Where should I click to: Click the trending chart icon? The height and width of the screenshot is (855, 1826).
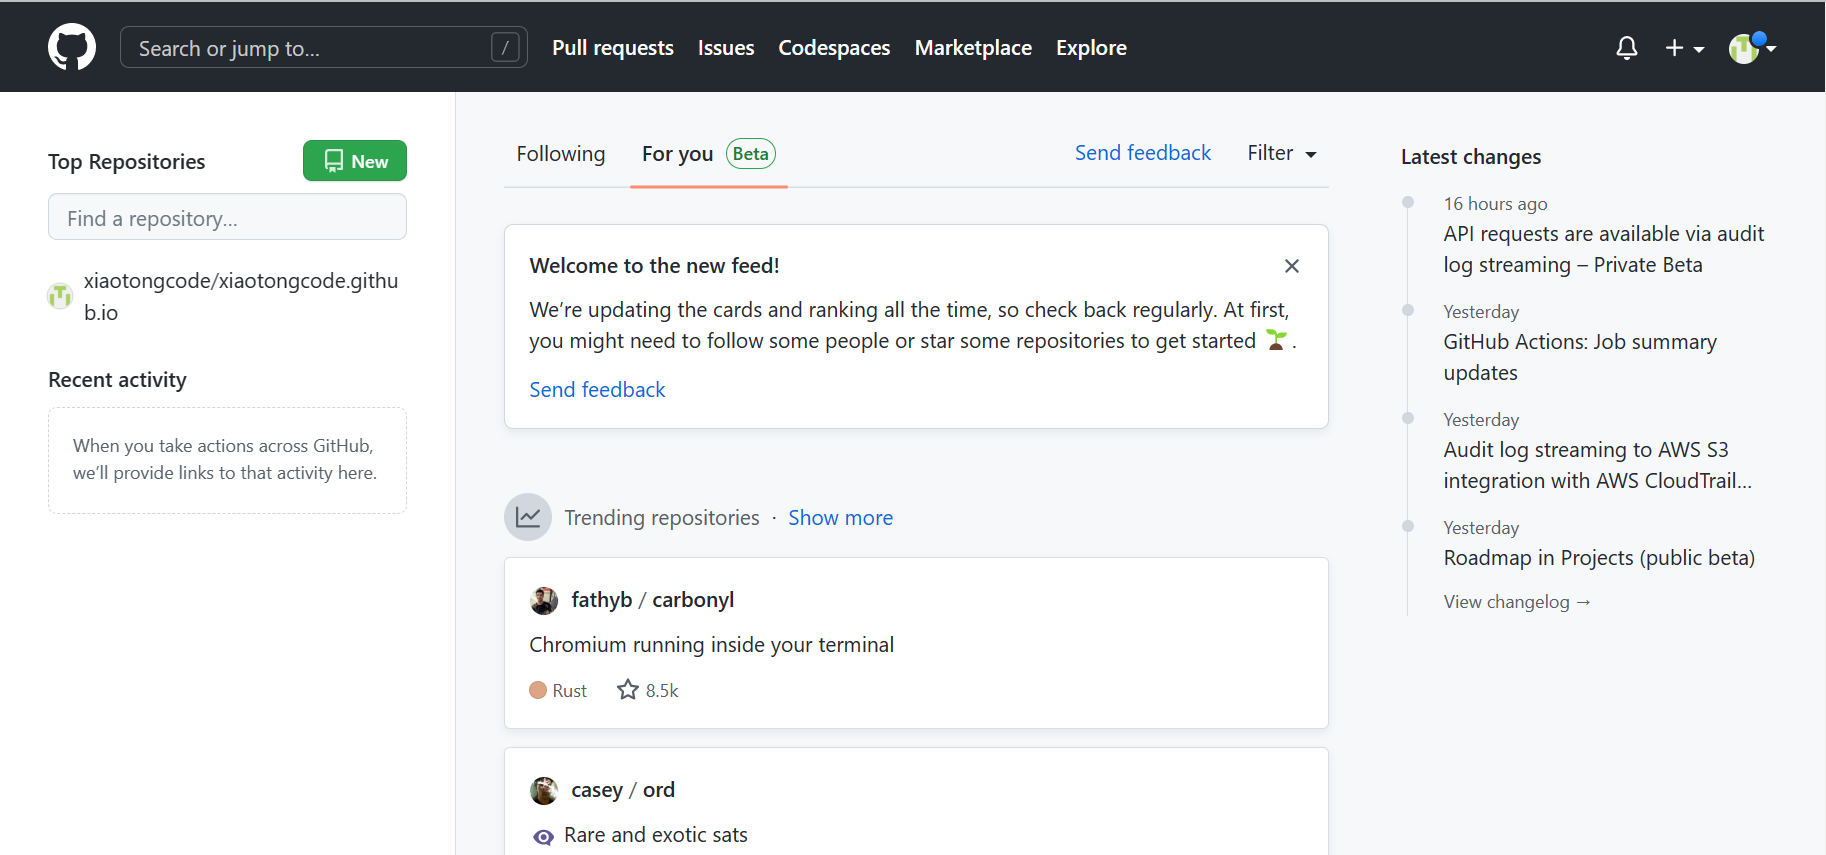point(528,517)
